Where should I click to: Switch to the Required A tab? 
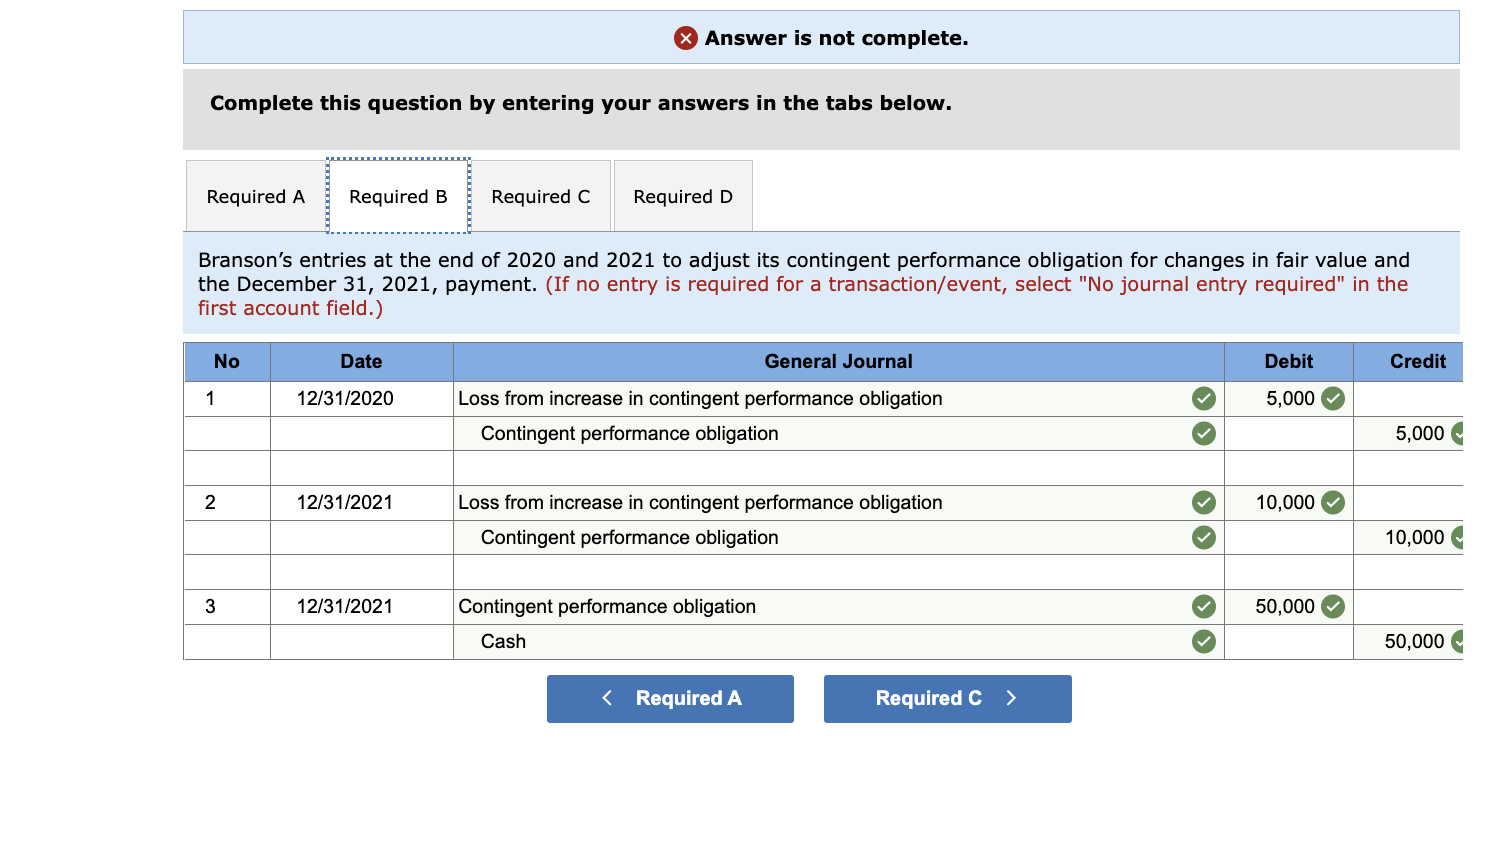255,197
